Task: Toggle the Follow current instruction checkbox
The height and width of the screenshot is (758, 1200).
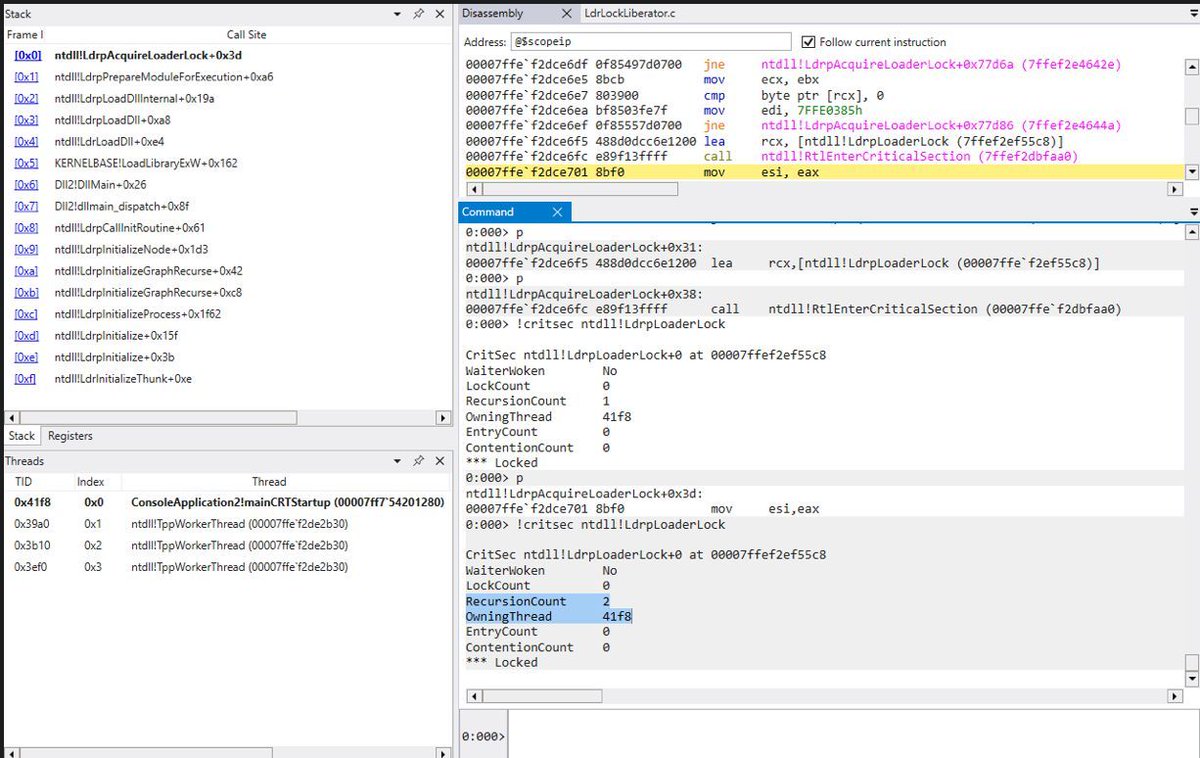Action: click(x=809, y=41)
